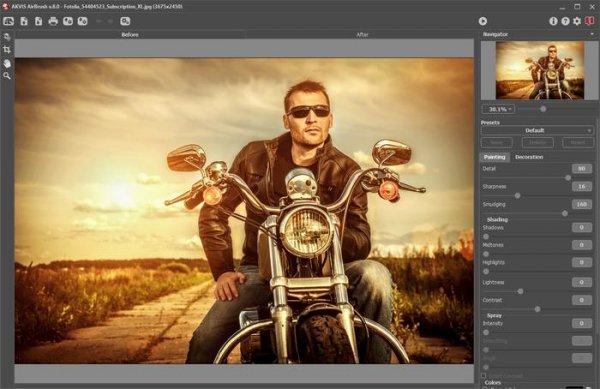Screen dimensions: 600x389
Task: Click the redo arrow in the toolbar
Action: [x=110, y=21]
